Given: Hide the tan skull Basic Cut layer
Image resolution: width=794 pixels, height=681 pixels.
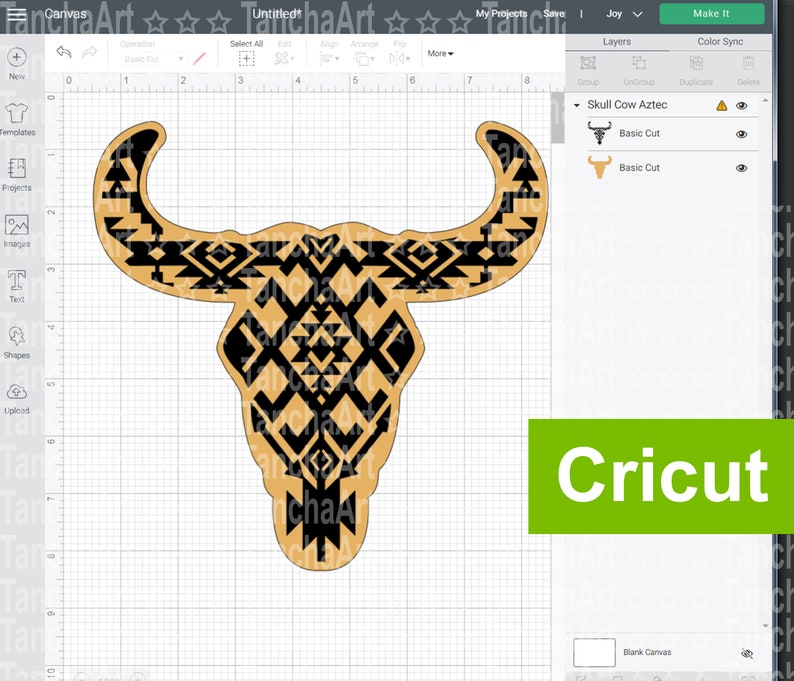Looking at the screenshot, I should 742,168.
